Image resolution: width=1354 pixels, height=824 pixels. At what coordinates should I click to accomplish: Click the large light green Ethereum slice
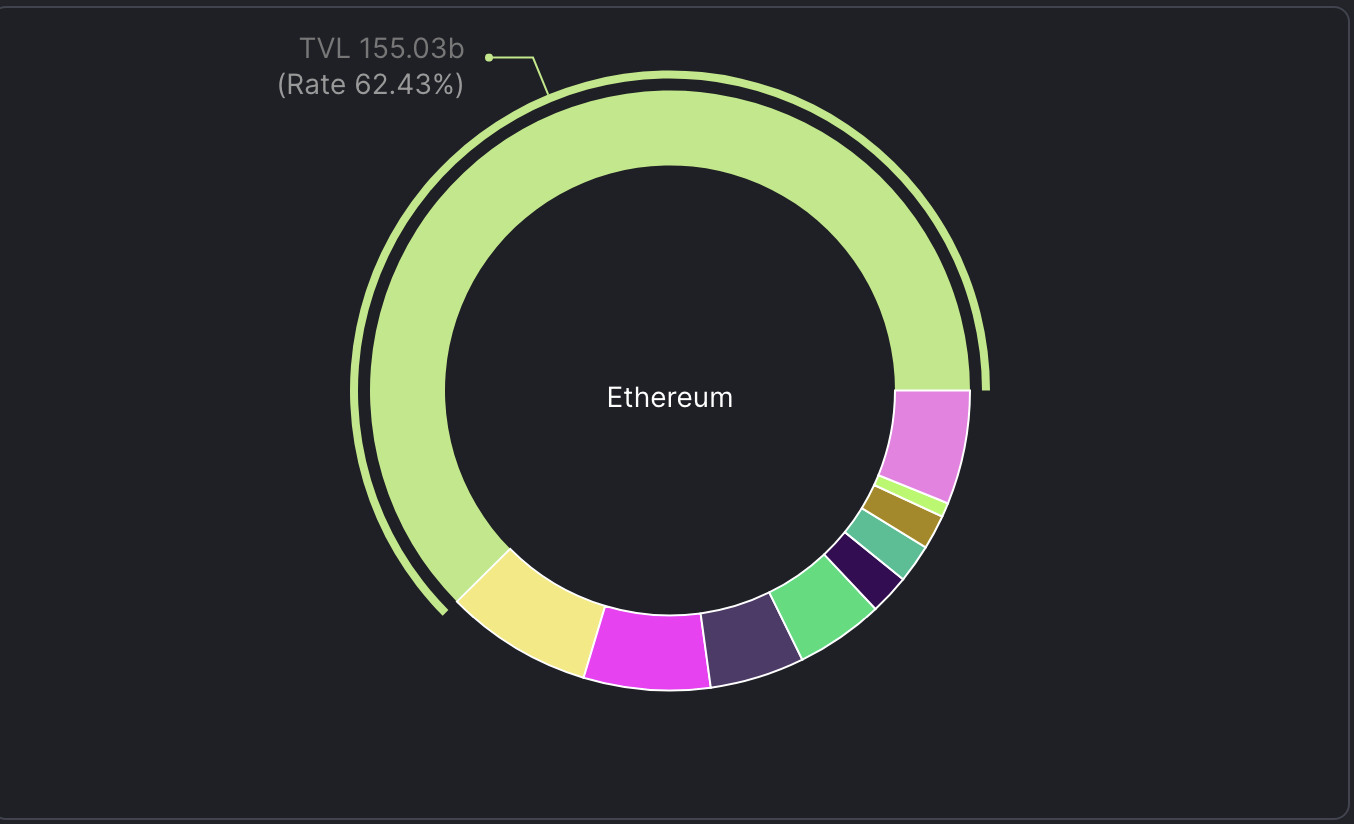(560, 150)
